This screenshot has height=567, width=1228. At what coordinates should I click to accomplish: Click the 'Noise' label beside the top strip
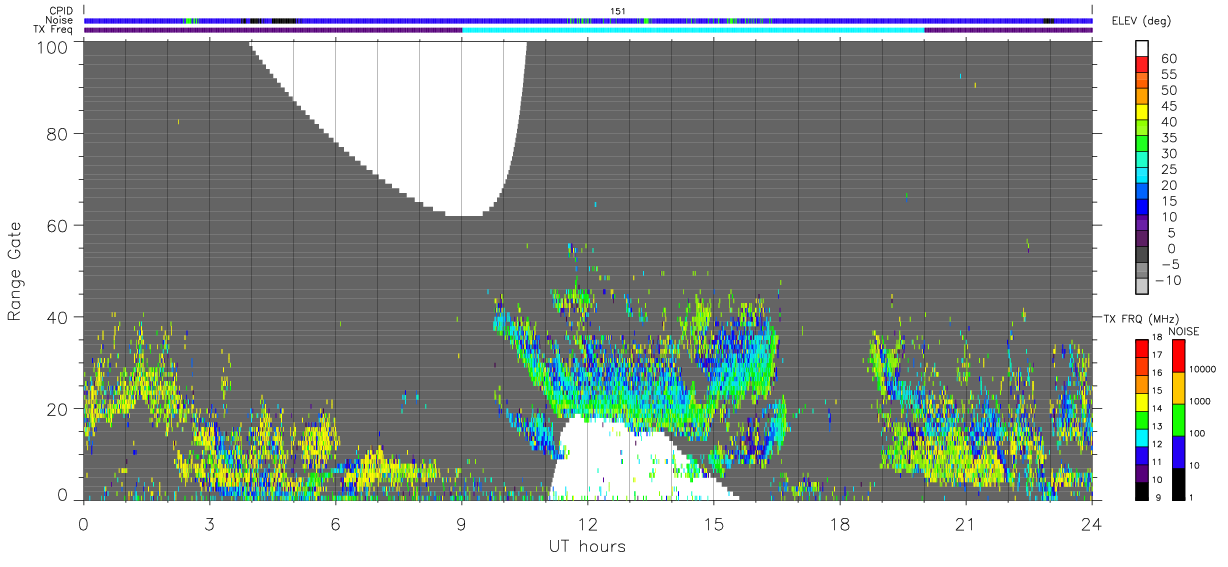(59, 20)
